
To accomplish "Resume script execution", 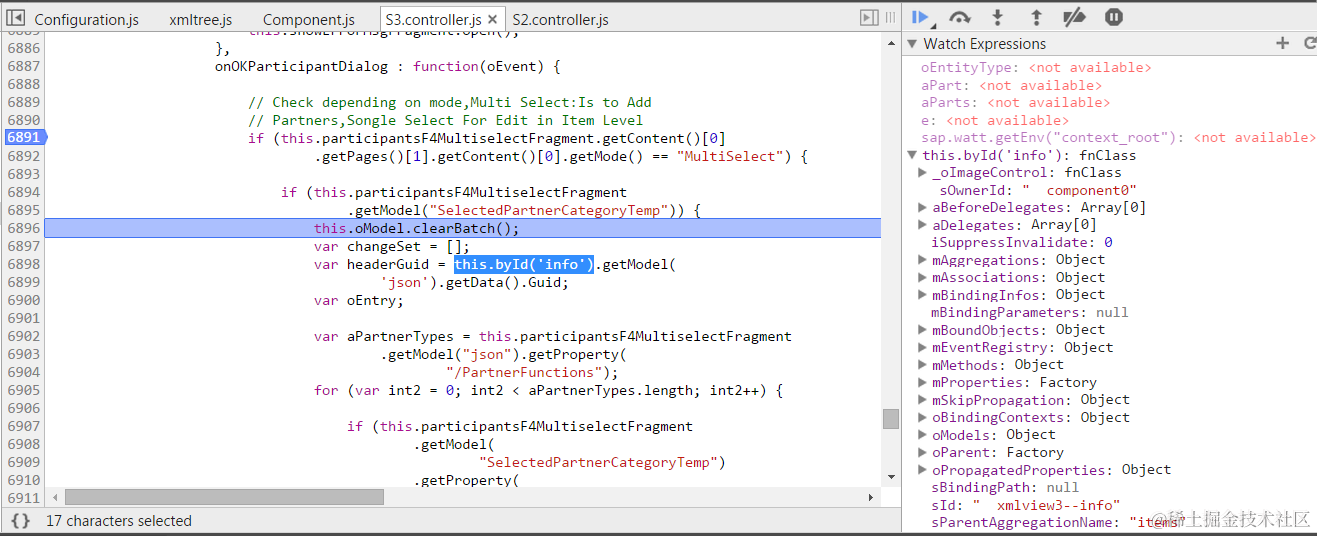I will 922,18.
